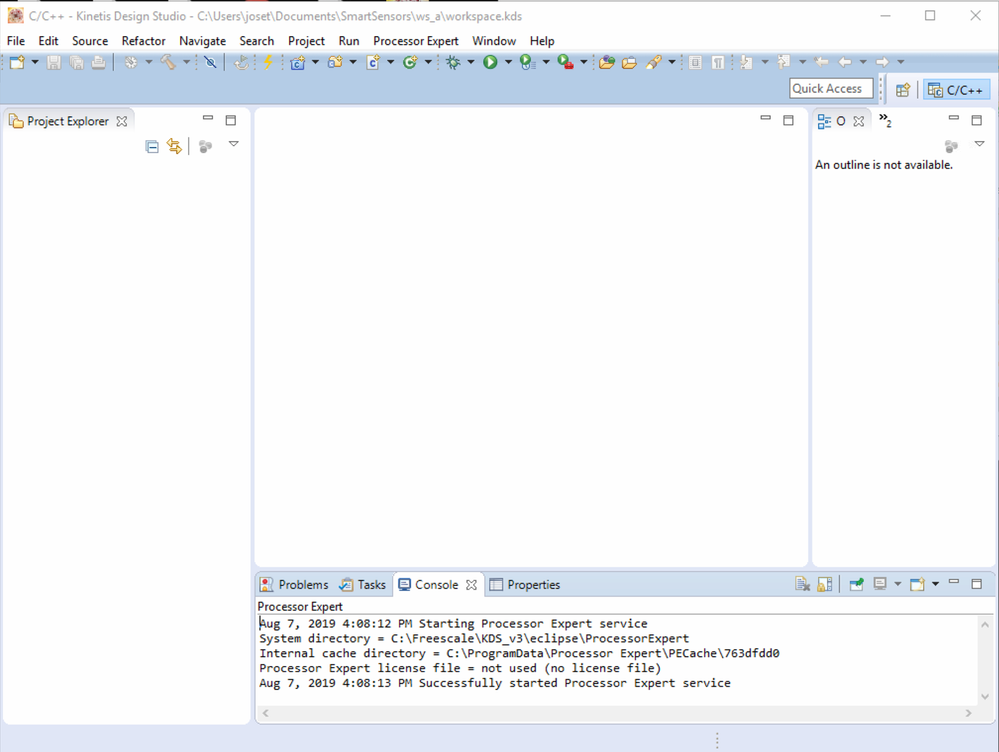Click the Save All icon

[76, 62]
